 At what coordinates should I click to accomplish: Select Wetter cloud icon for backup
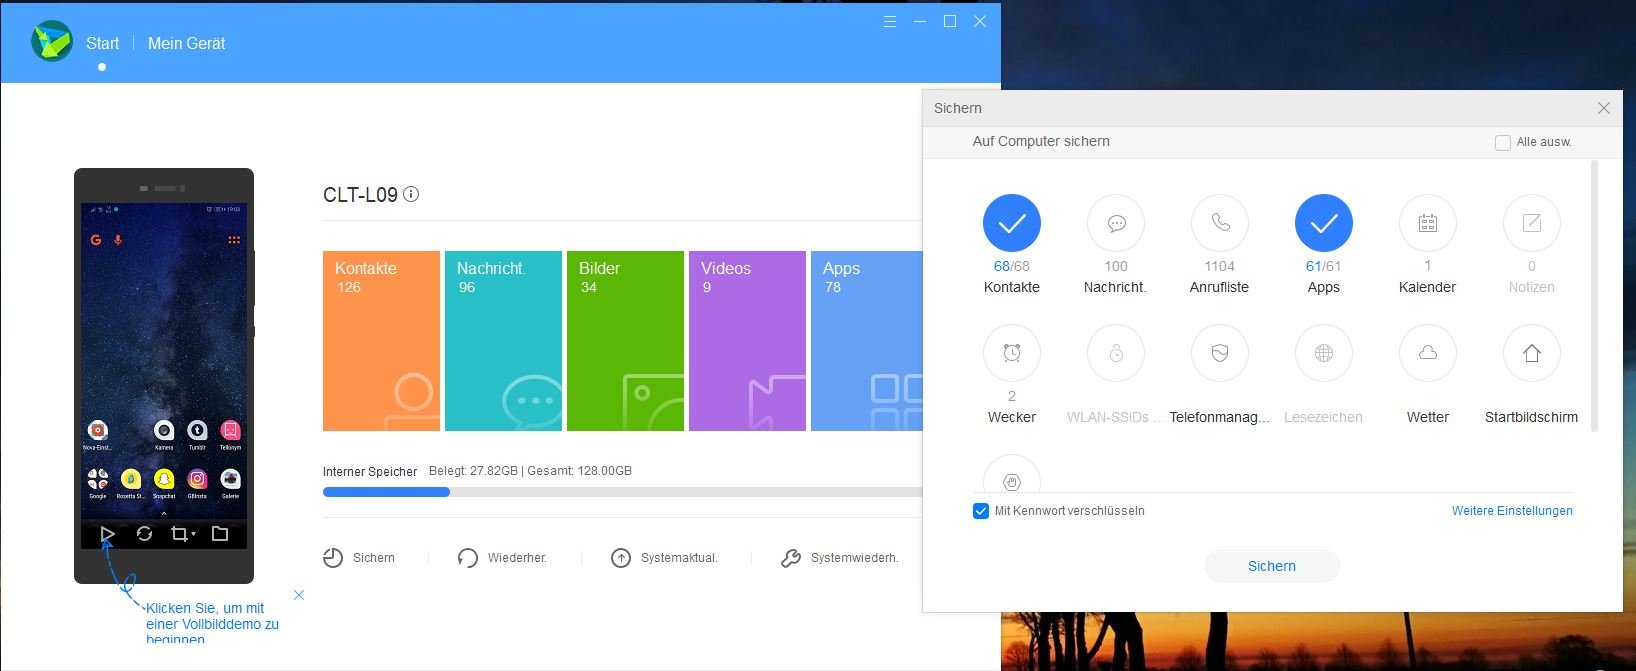(1428, 353)
